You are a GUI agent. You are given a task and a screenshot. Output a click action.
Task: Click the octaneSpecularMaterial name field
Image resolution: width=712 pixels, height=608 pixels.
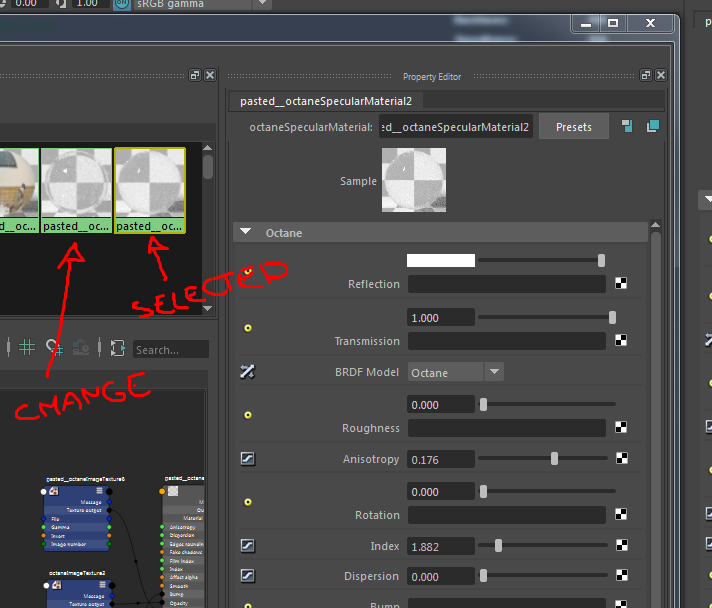tap(456, 127)
